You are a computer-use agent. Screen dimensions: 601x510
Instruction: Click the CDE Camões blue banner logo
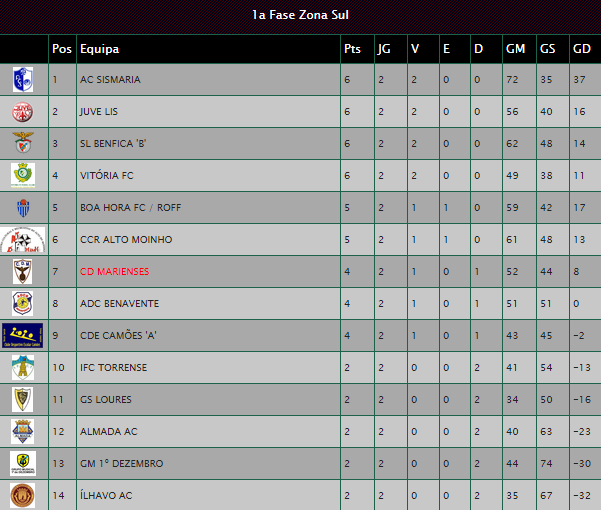click(x=23, y=335)
